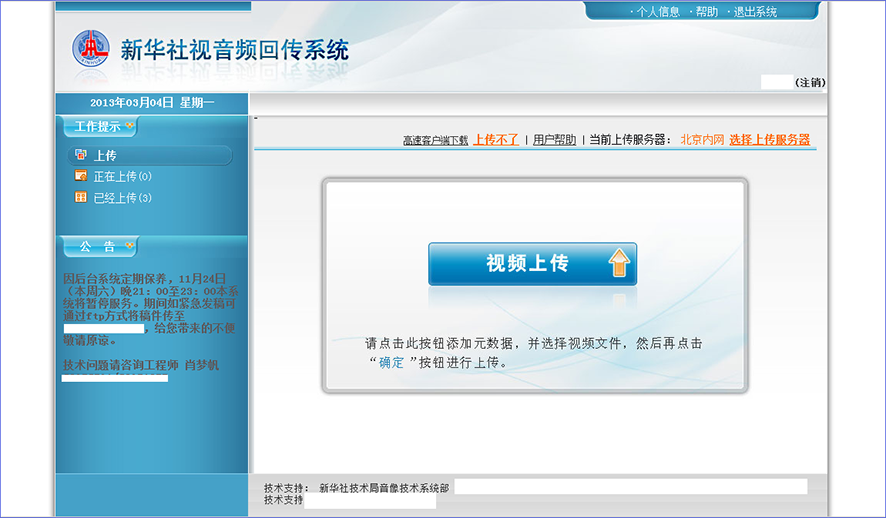This screenshot has height=518, width=886.
Task: Click the 北京内网 server name
Action: coord(702,140)
